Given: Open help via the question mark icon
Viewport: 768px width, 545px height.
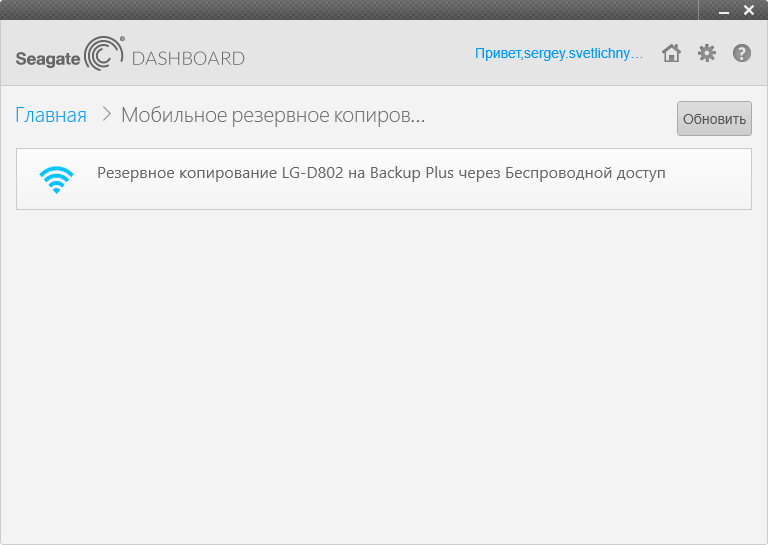Looking at the screenshot, I should (x=742, y=53).
